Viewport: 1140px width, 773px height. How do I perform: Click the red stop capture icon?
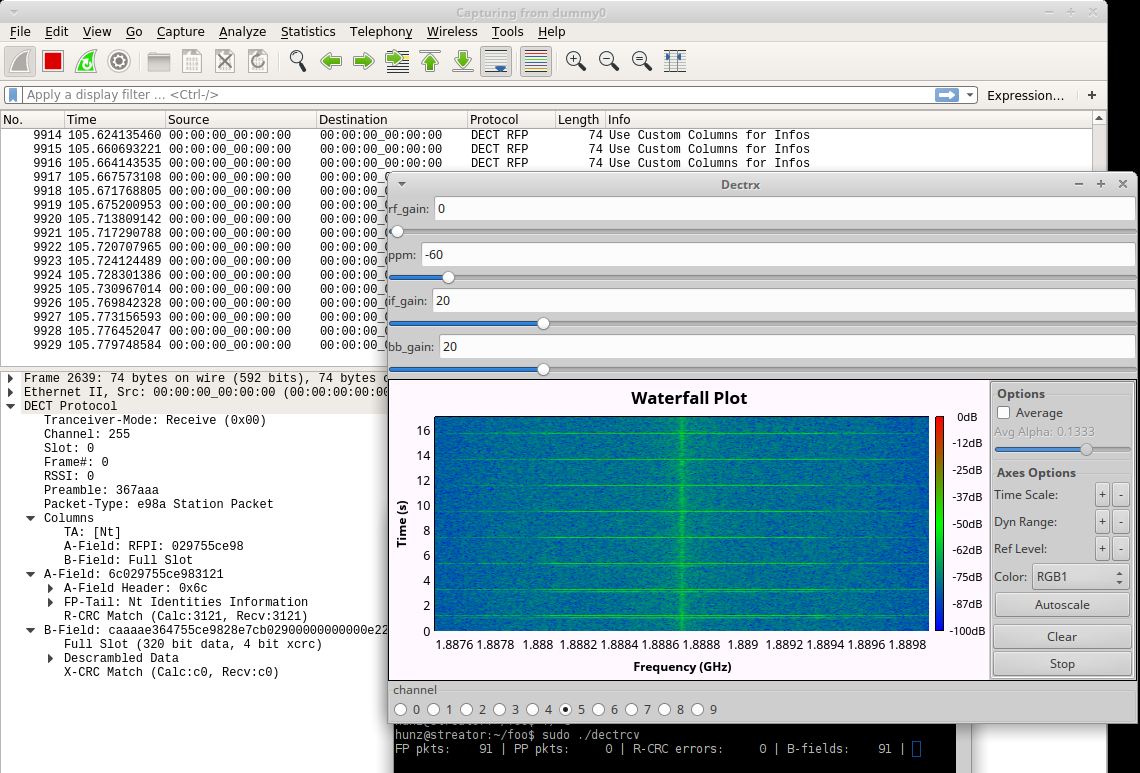tap(53, 62)
